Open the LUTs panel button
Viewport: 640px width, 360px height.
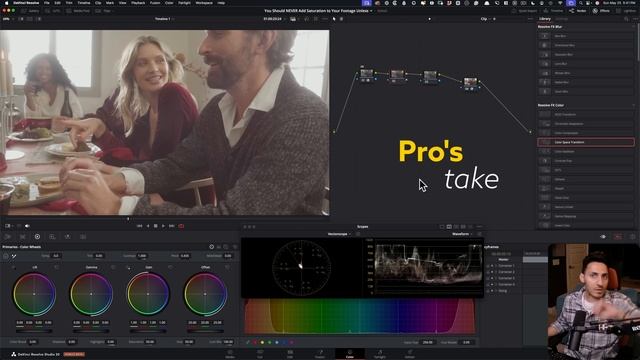click(53, 11)
